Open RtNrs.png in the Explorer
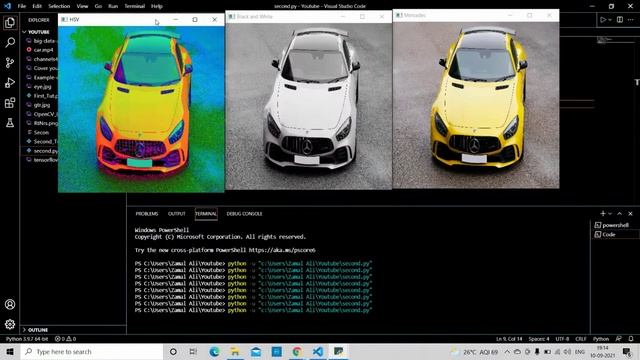Image resolution: width=640 pixels, height=360 pixels. coord(41,123)
